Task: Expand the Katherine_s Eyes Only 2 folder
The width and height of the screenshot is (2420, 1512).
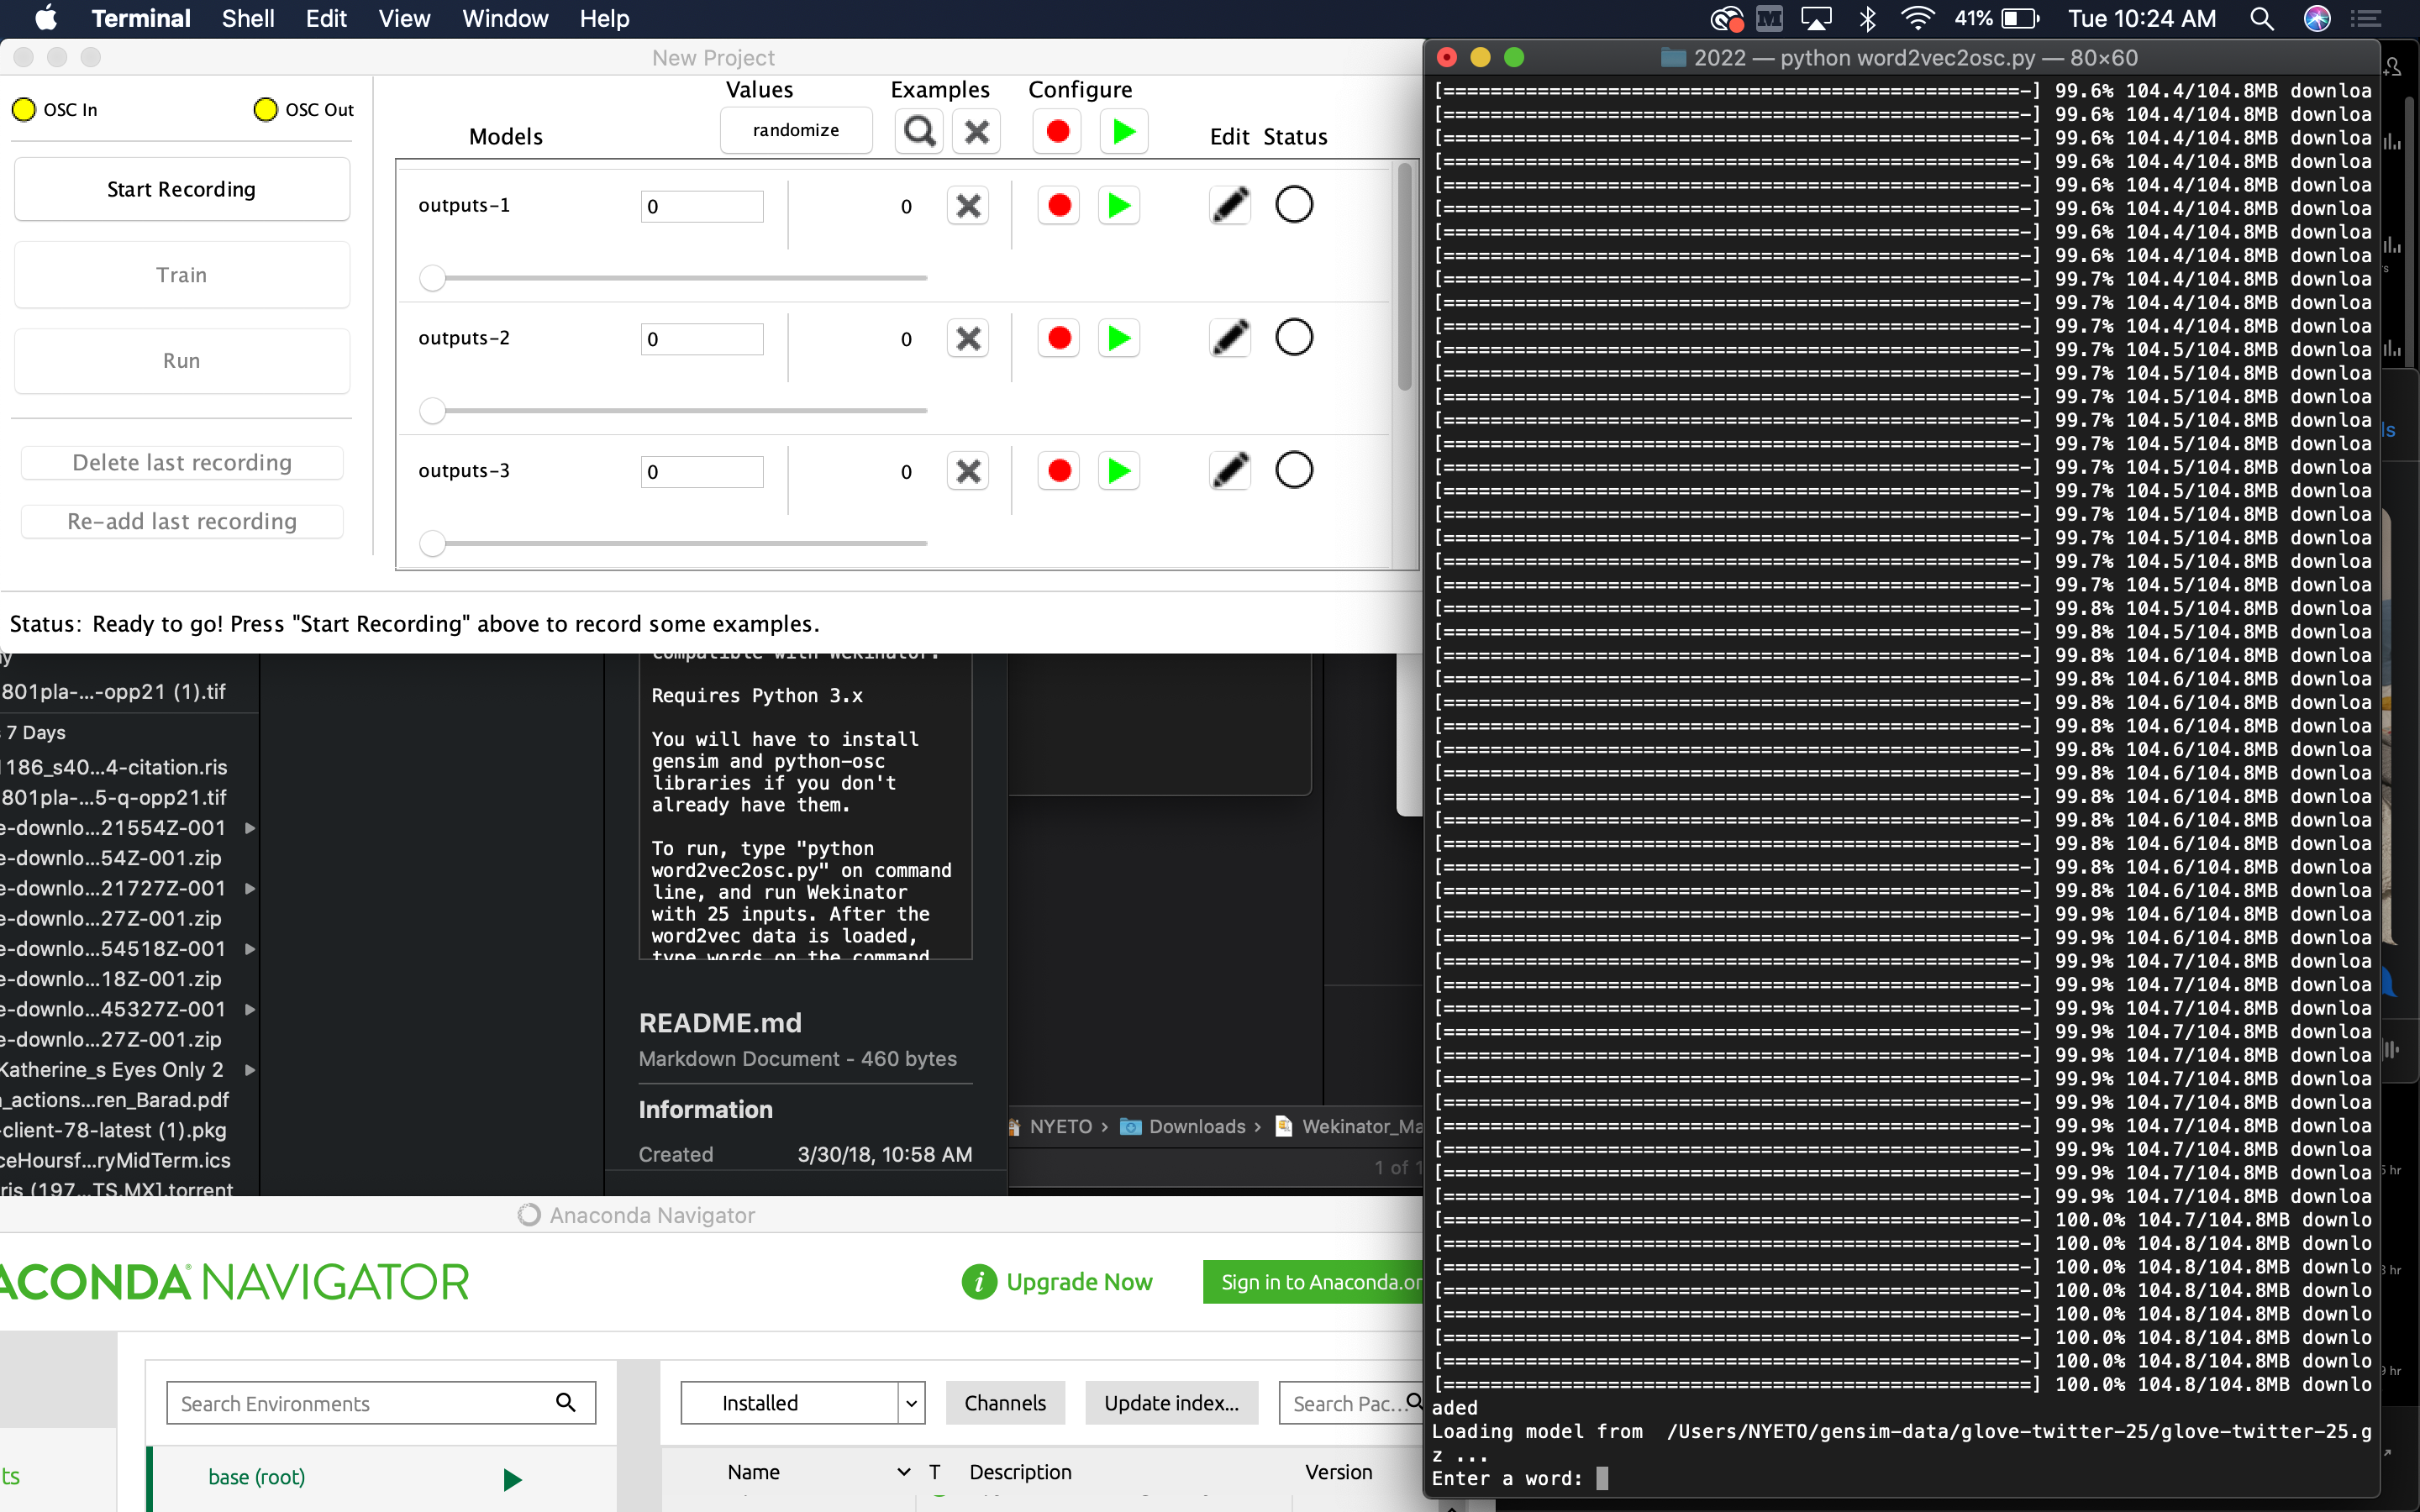Action: click(250, 1070)
